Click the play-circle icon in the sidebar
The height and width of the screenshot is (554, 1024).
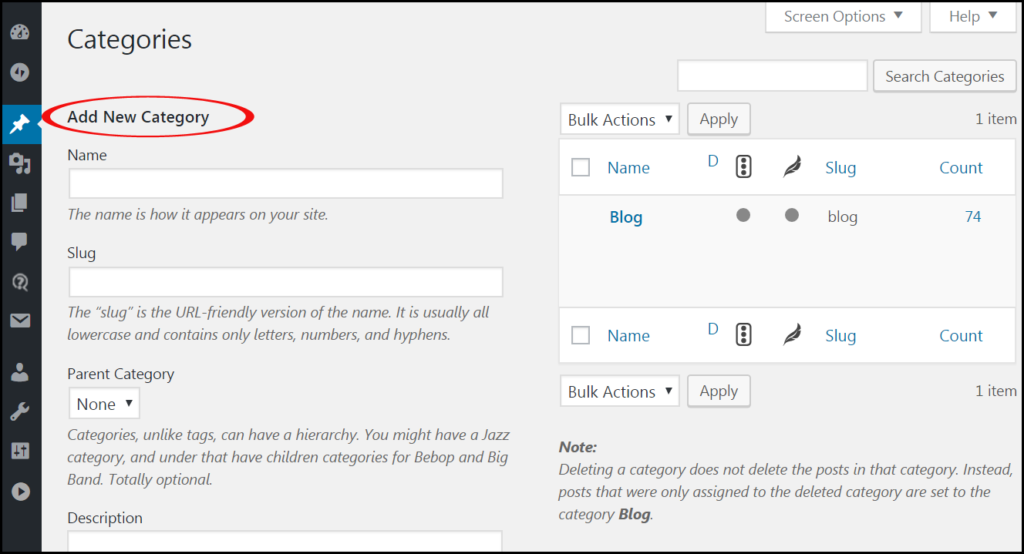tap(19, 491)
